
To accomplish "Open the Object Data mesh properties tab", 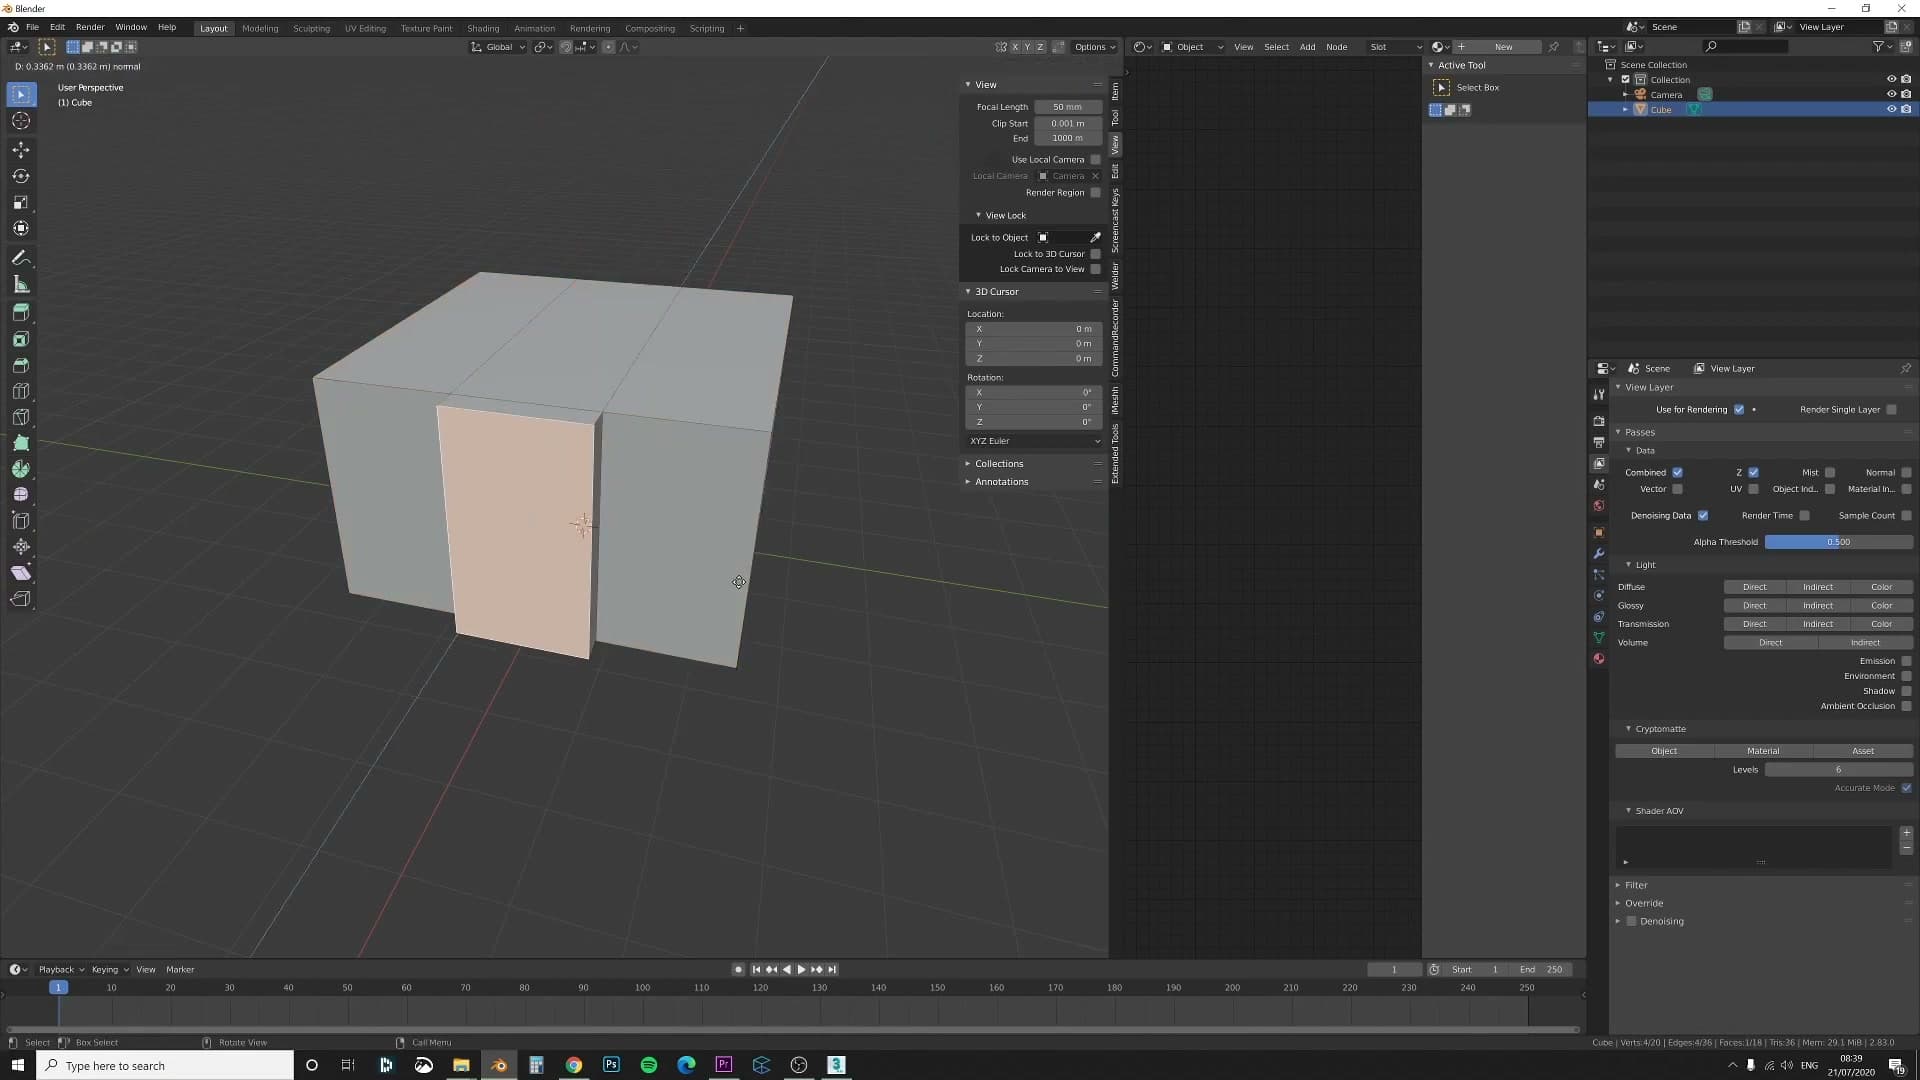I will coord(1599,637).
